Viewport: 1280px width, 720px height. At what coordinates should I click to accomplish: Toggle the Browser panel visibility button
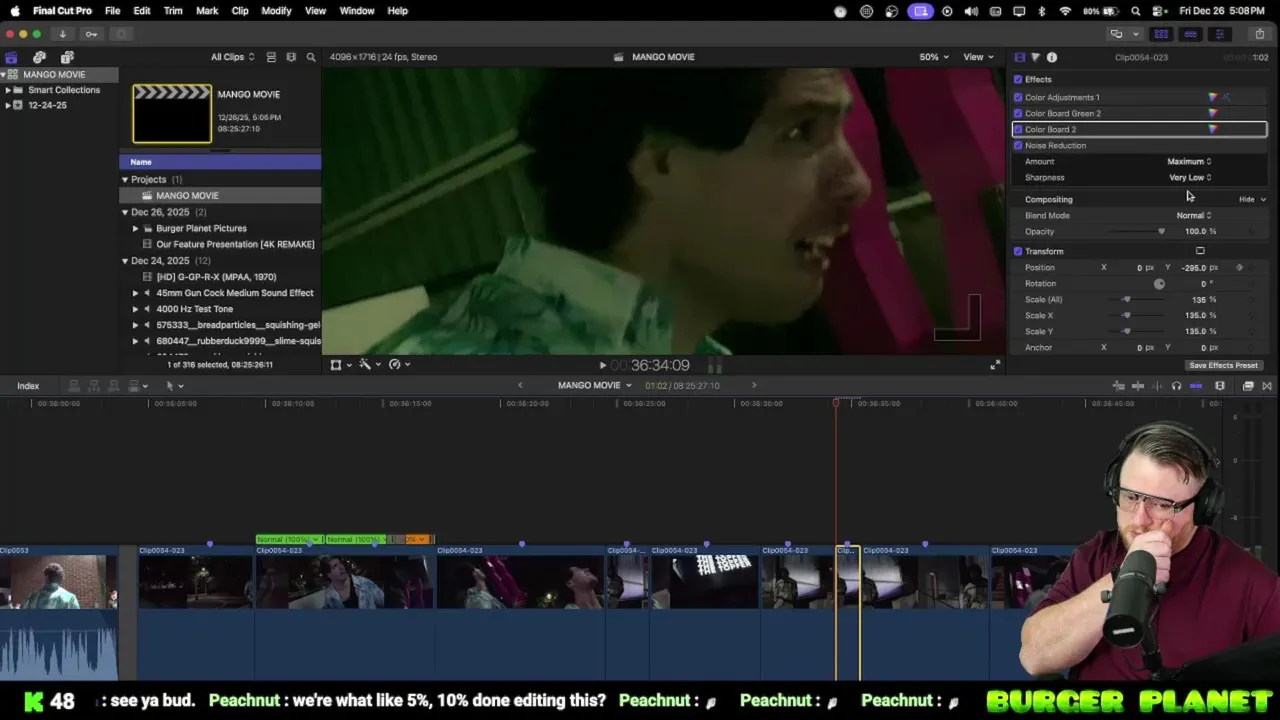click(x=1161, y=34)
